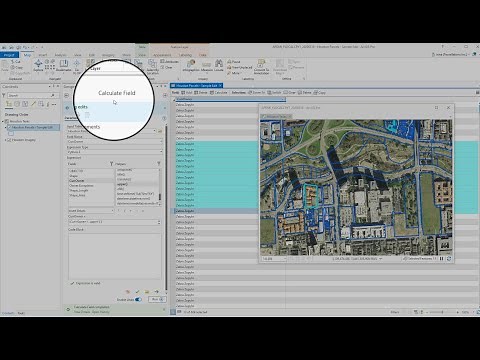Toggle the map checkbox in Contents tree
This screenshot has height=360, width=480.
pos(7,121)
